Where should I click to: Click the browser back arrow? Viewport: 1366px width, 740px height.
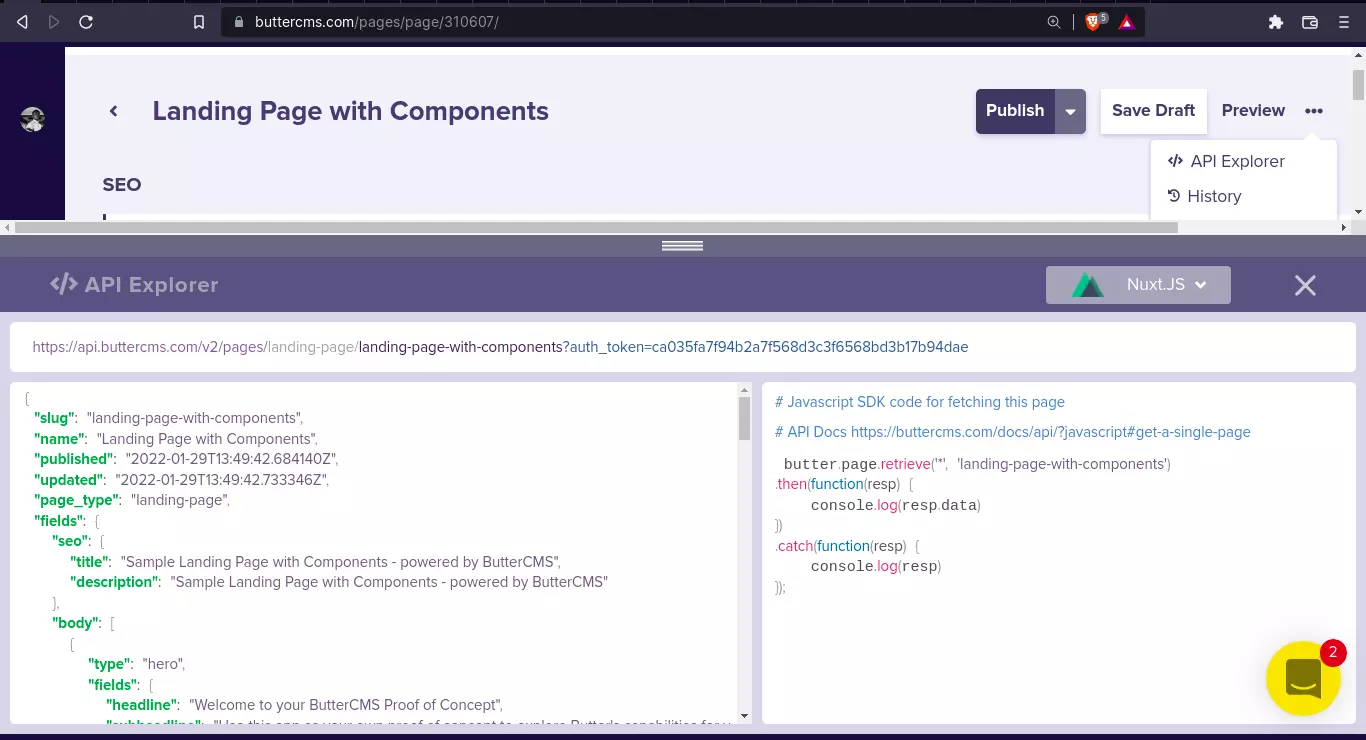pyautogui.click(x=22, y=22)
